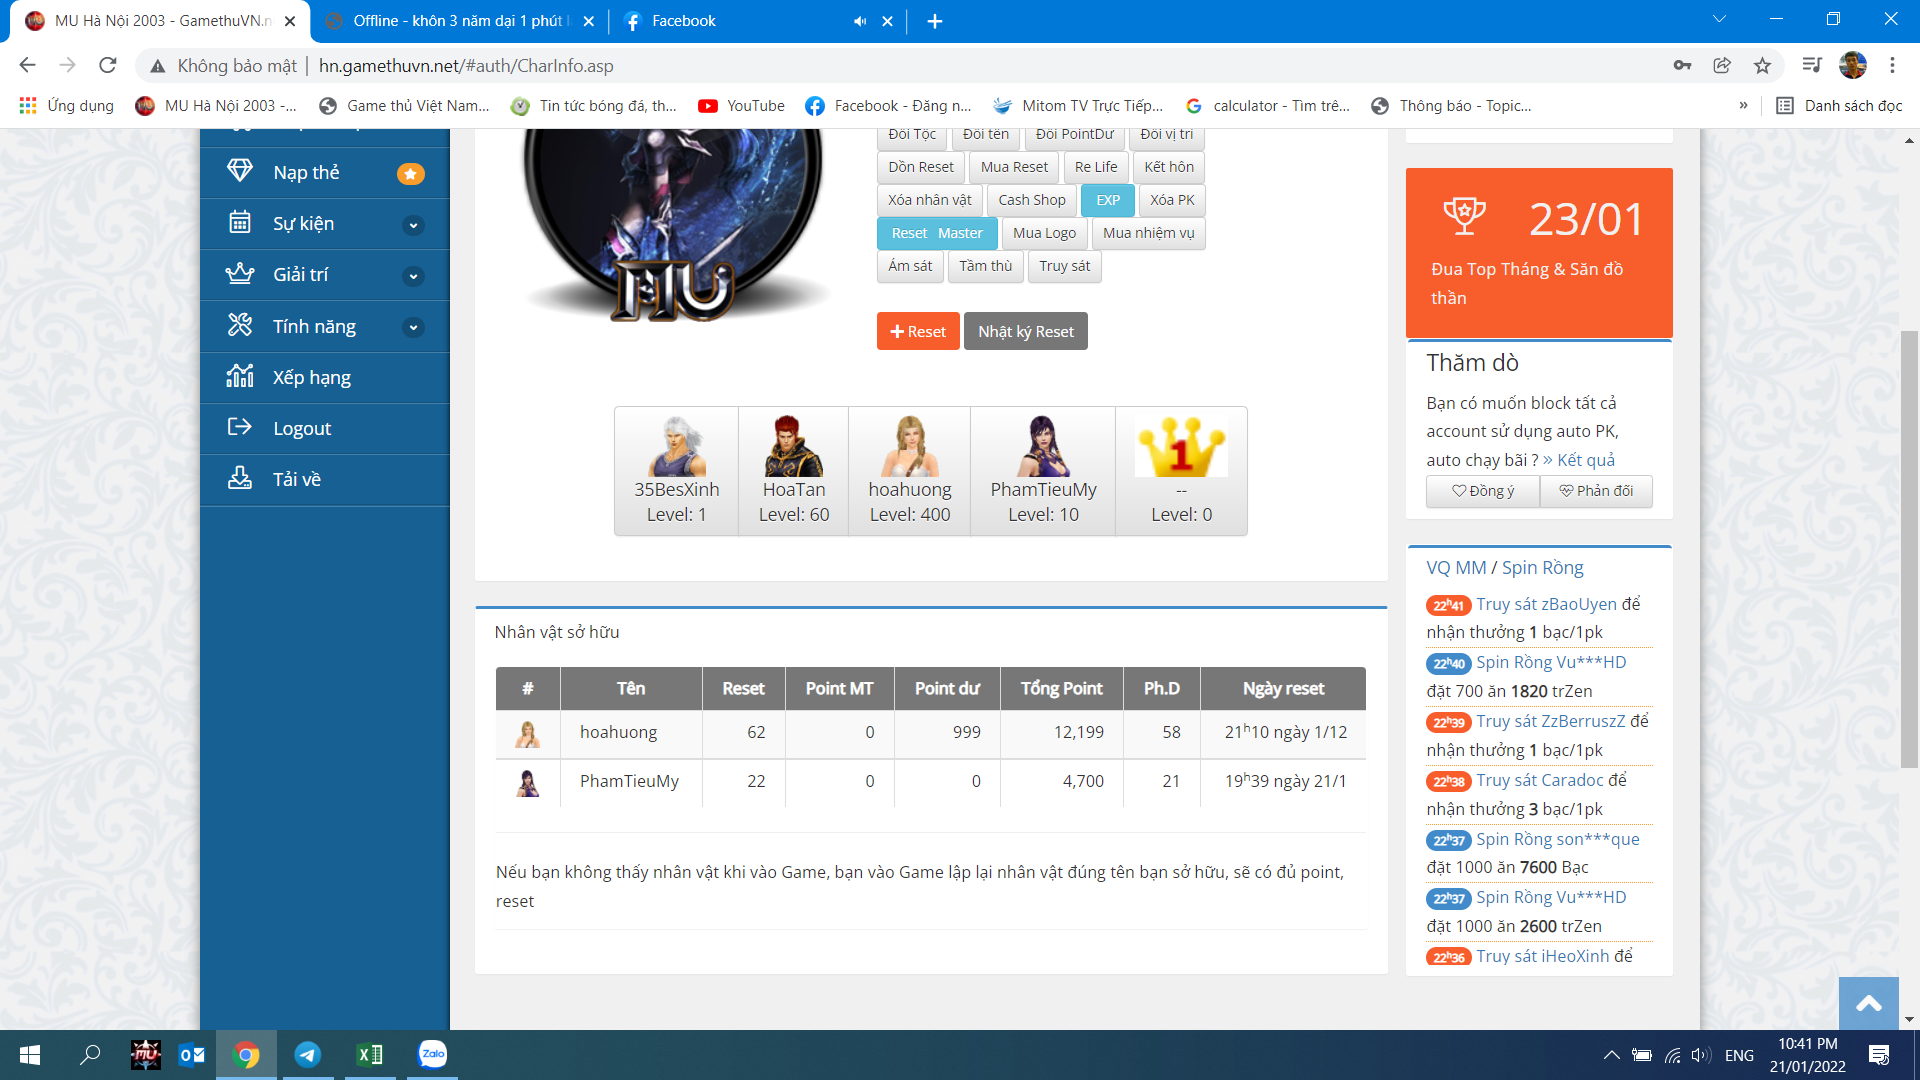Mute the Facebook tab audio icon
The image size is (1920, 1080).
[859, 21]
